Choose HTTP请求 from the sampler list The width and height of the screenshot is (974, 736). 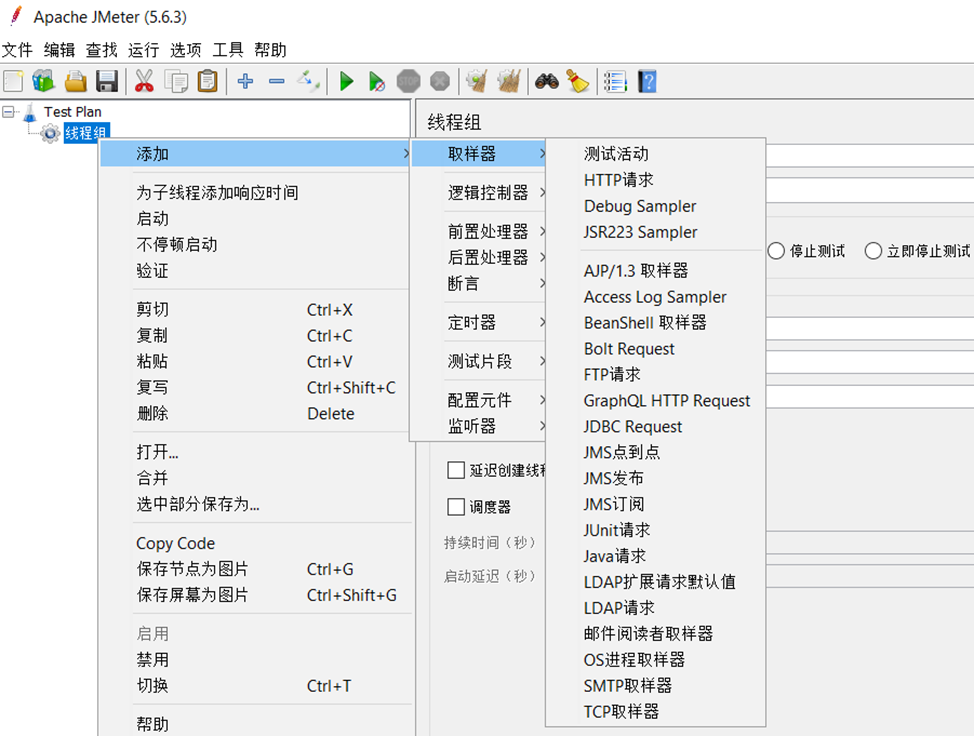point(618,180)
